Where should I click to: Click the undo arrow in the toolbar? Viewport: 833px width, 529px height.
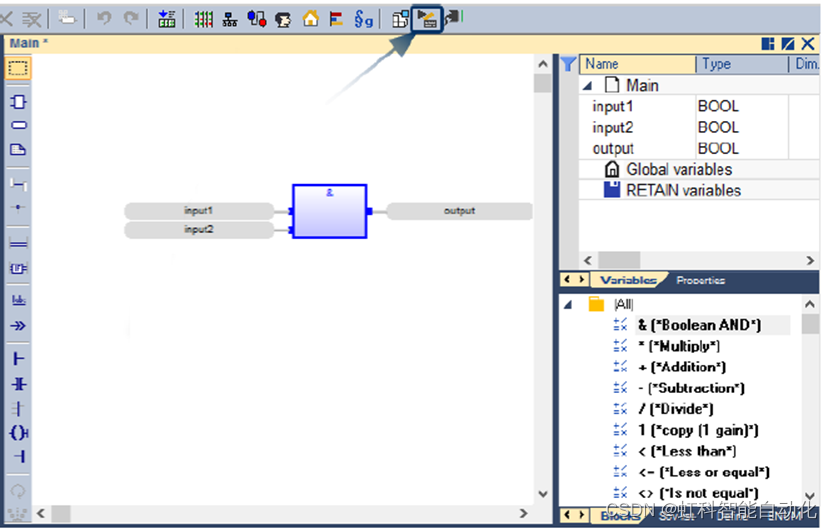point(104,19)
